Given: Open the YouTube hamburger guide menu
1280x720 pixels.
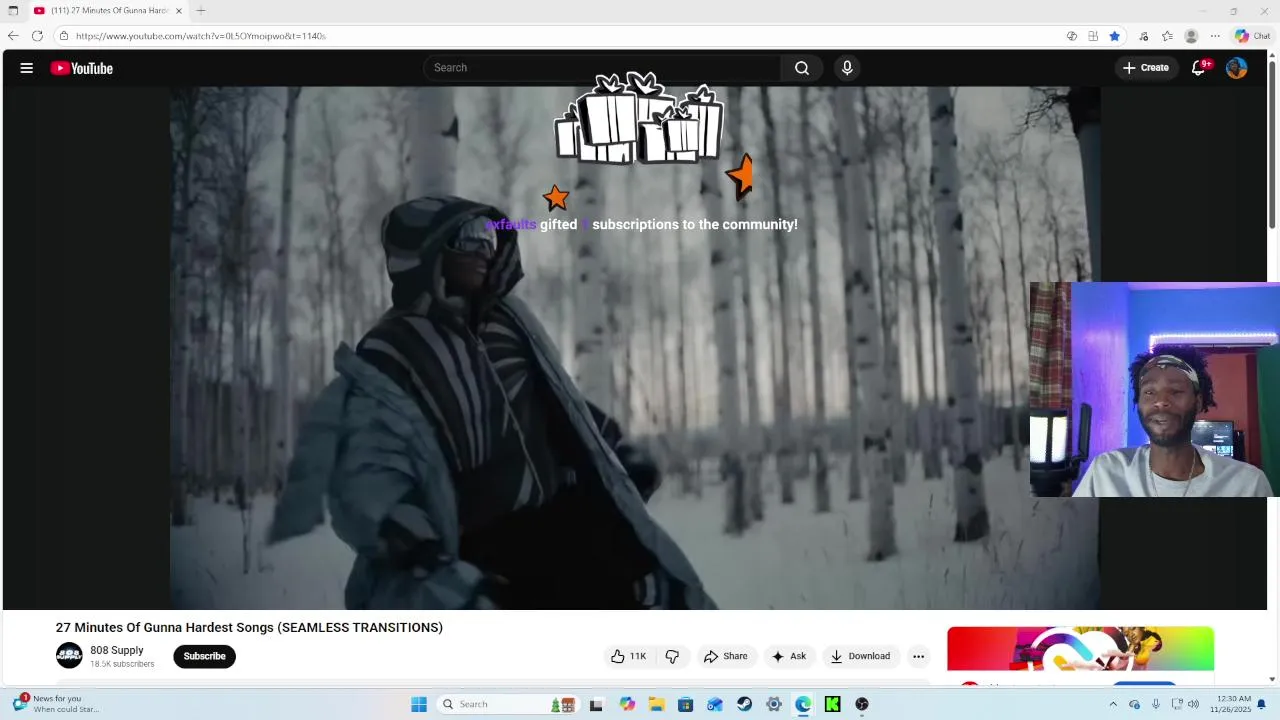Looking at the screenshot, I should pos(27,68).
